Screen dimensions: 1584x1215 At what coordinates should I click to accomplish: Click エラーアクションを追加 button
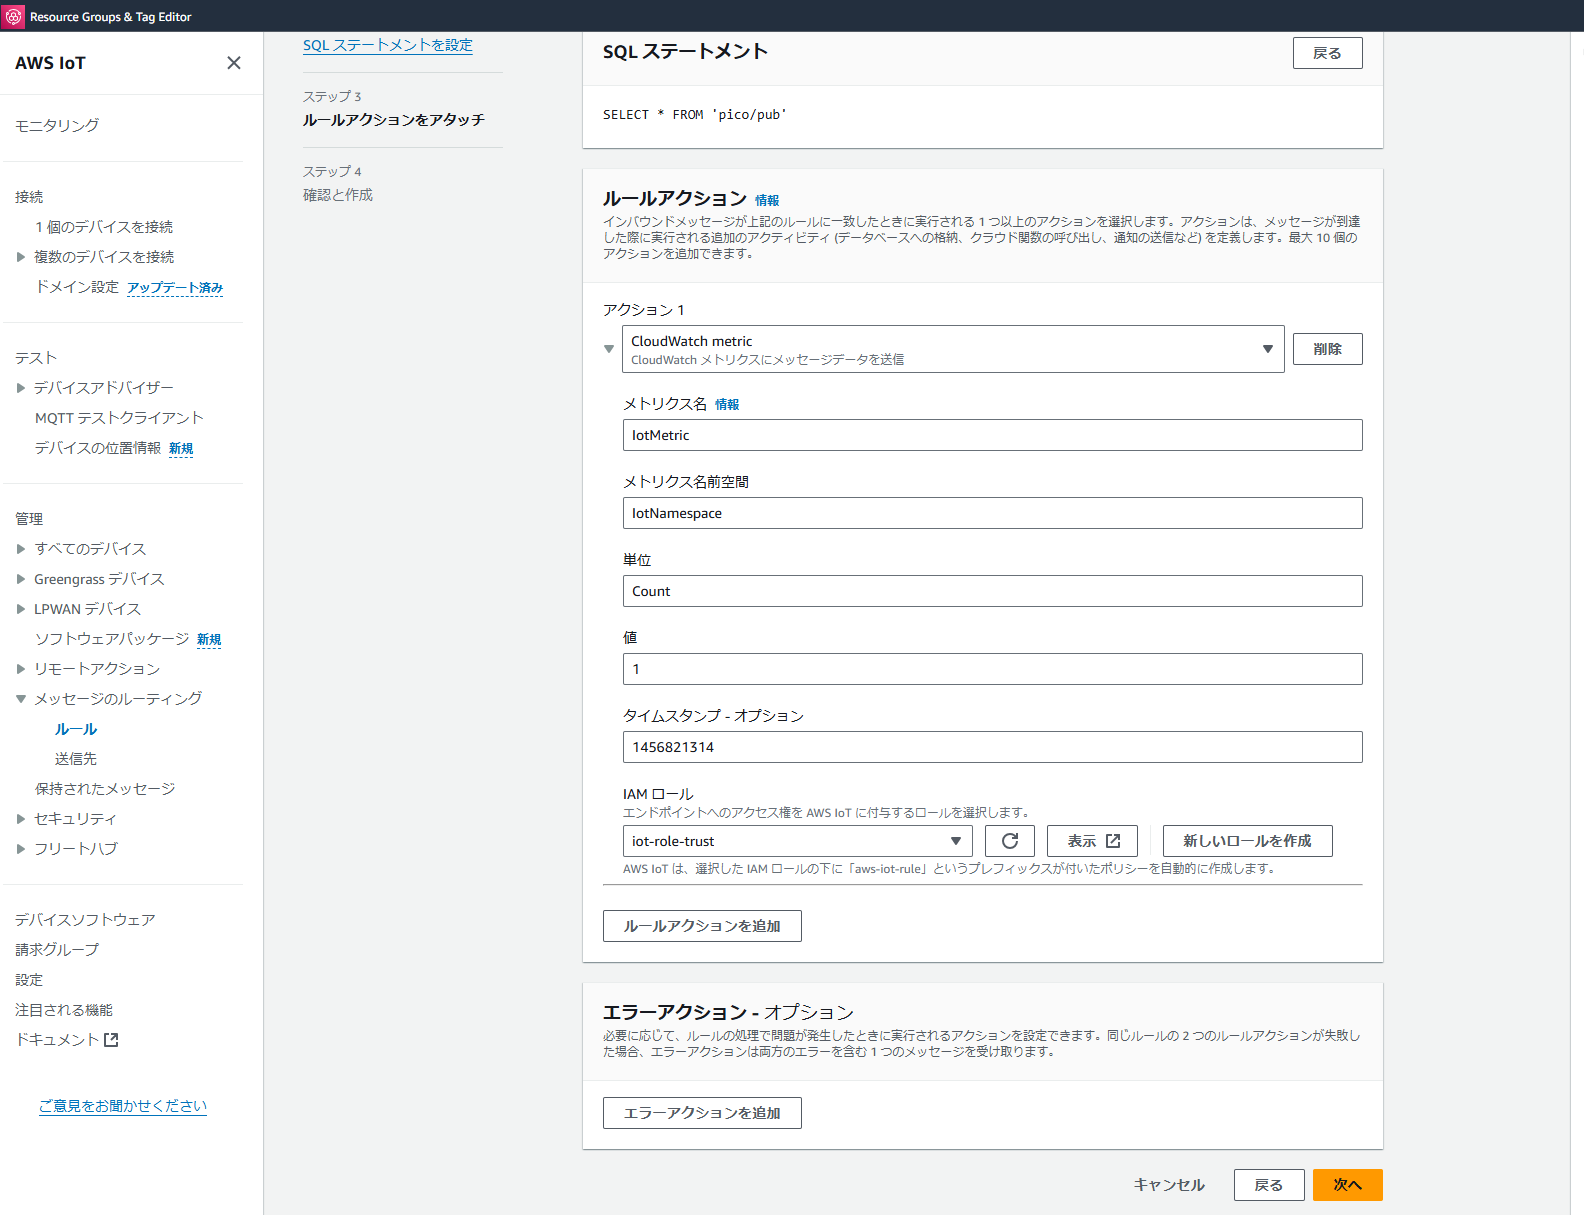702,1113
